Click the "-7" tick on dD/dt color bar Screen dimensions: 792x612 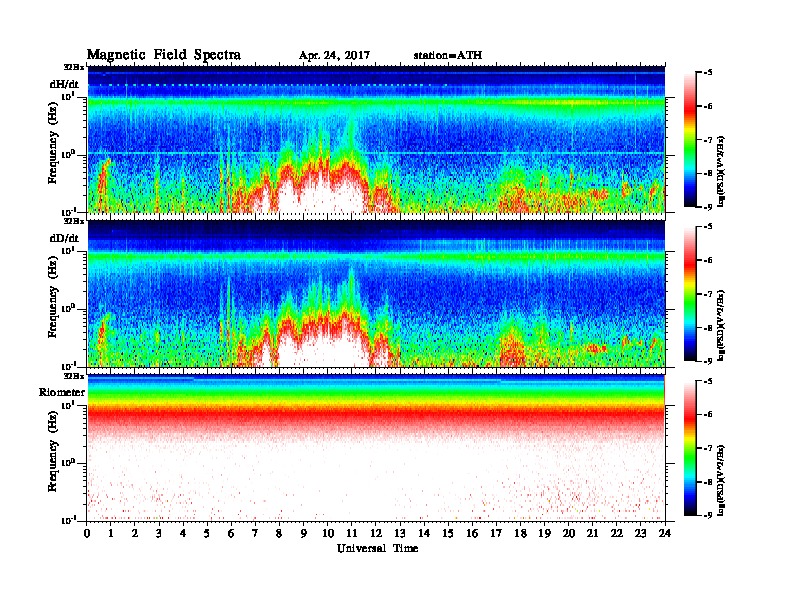[x=708, y=294]
